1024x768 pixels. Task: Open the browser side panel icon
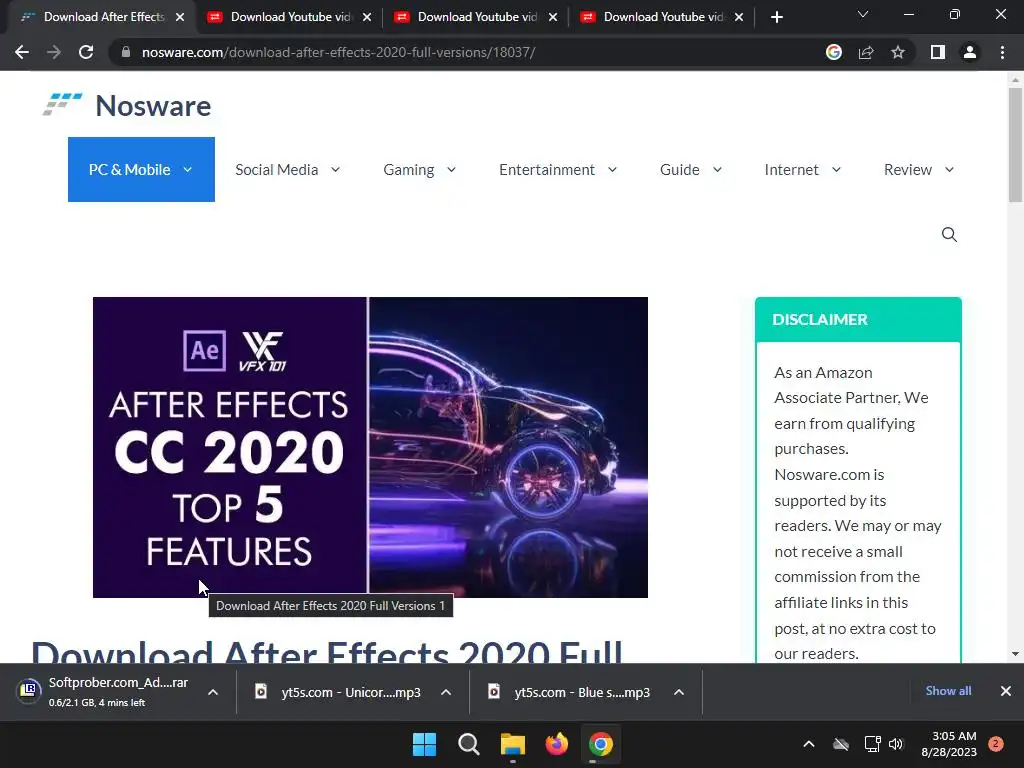tap(938, 52)
